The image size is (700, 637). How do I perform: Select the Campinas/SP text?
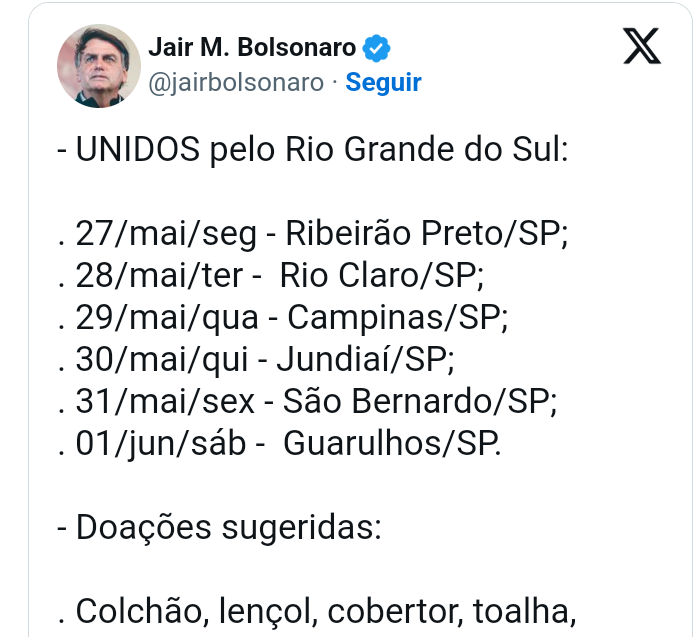(x=398, y=318)
